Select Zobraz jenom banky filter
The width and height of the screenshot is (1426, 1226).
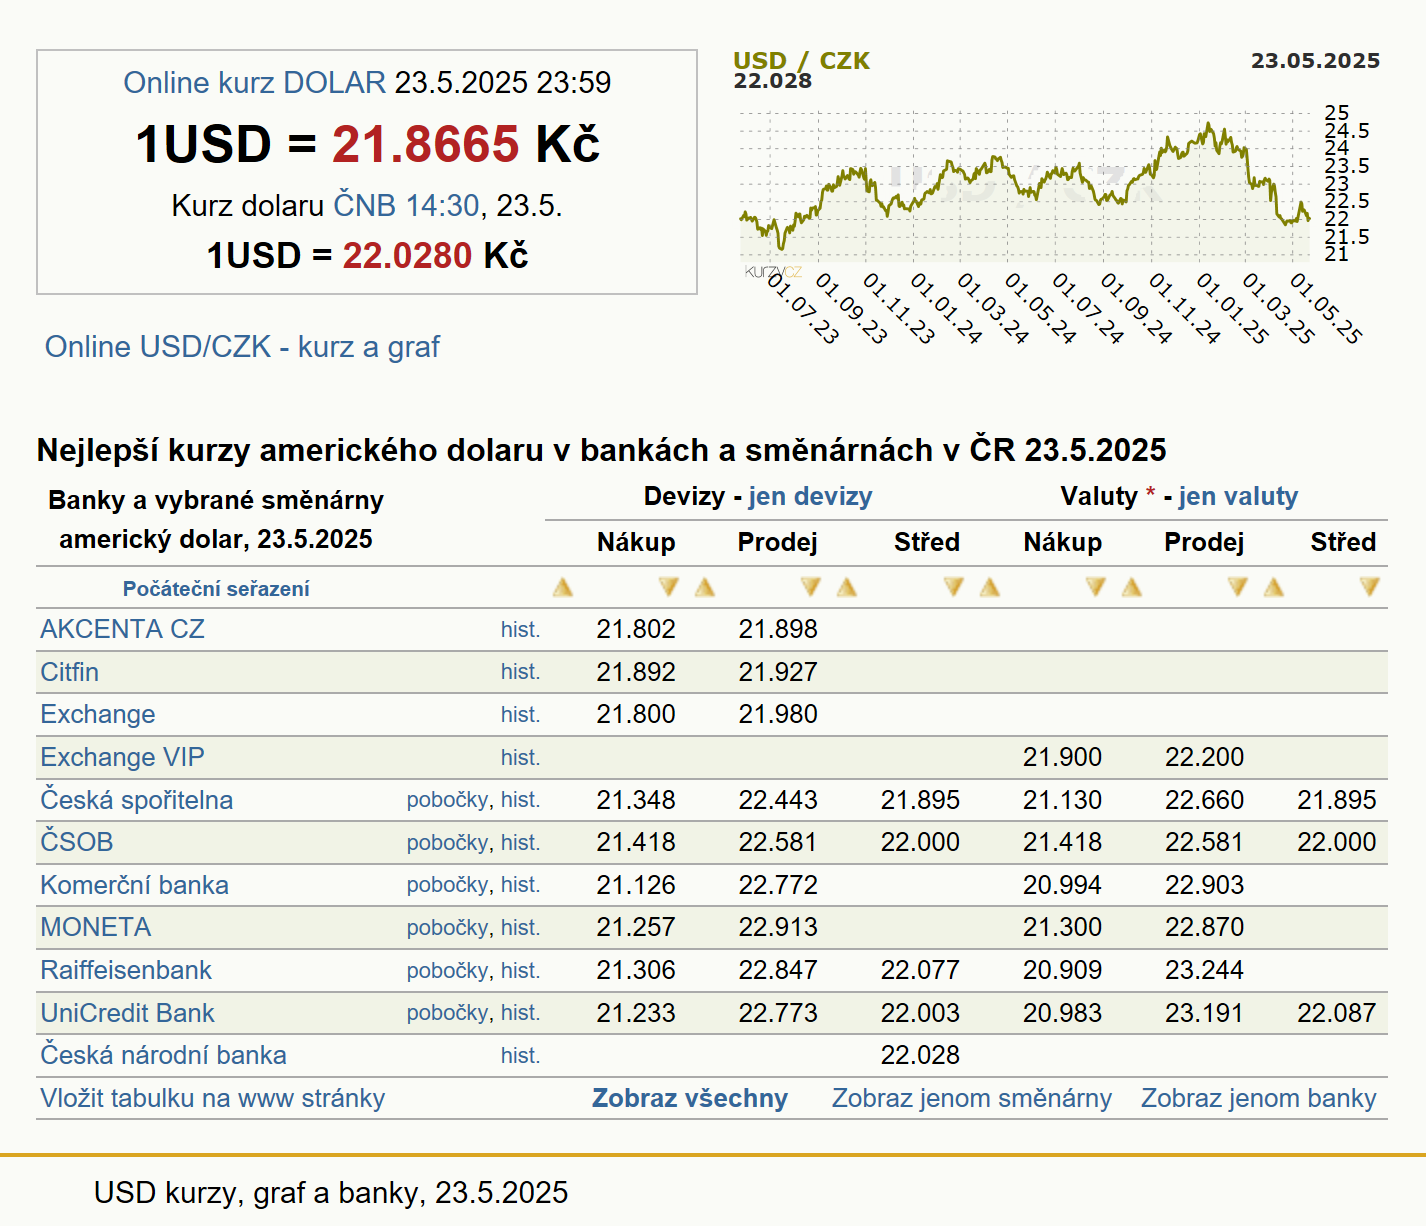click(1259, 1098)
